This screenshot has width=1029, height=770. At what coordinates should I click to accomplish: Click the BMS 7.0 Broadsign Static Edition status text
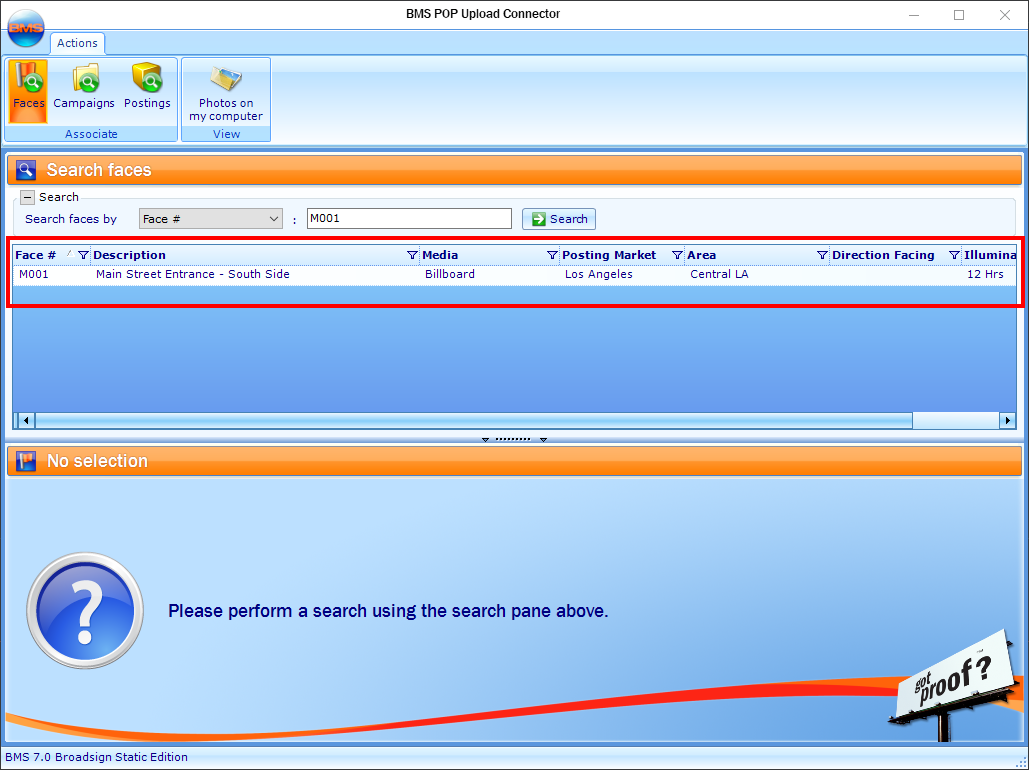click(x=96, y=757)
